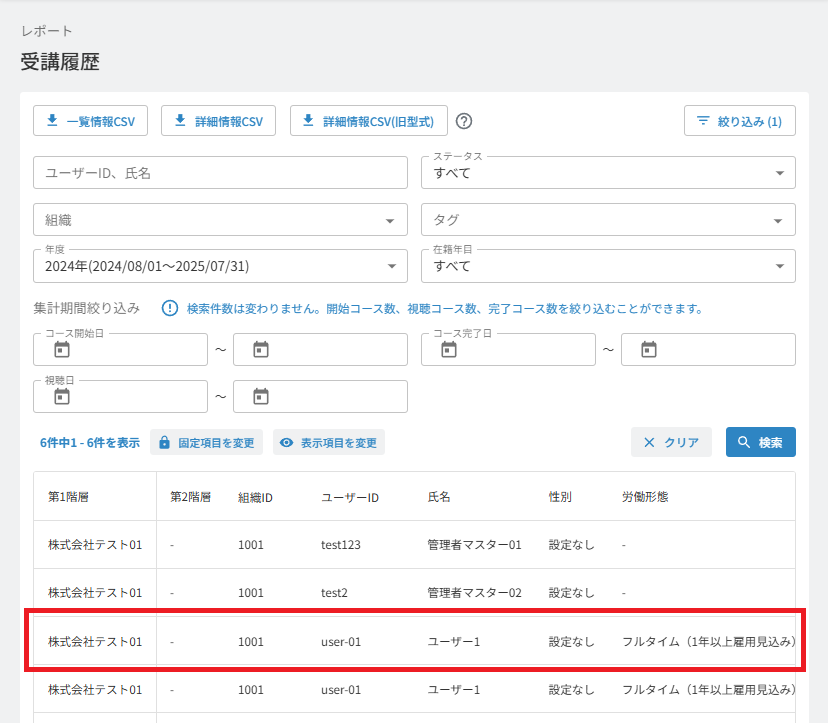Screen dimensions: 828x723
Task: Focus the ユーザーID、氏名 search field
Action: [220, 173]
